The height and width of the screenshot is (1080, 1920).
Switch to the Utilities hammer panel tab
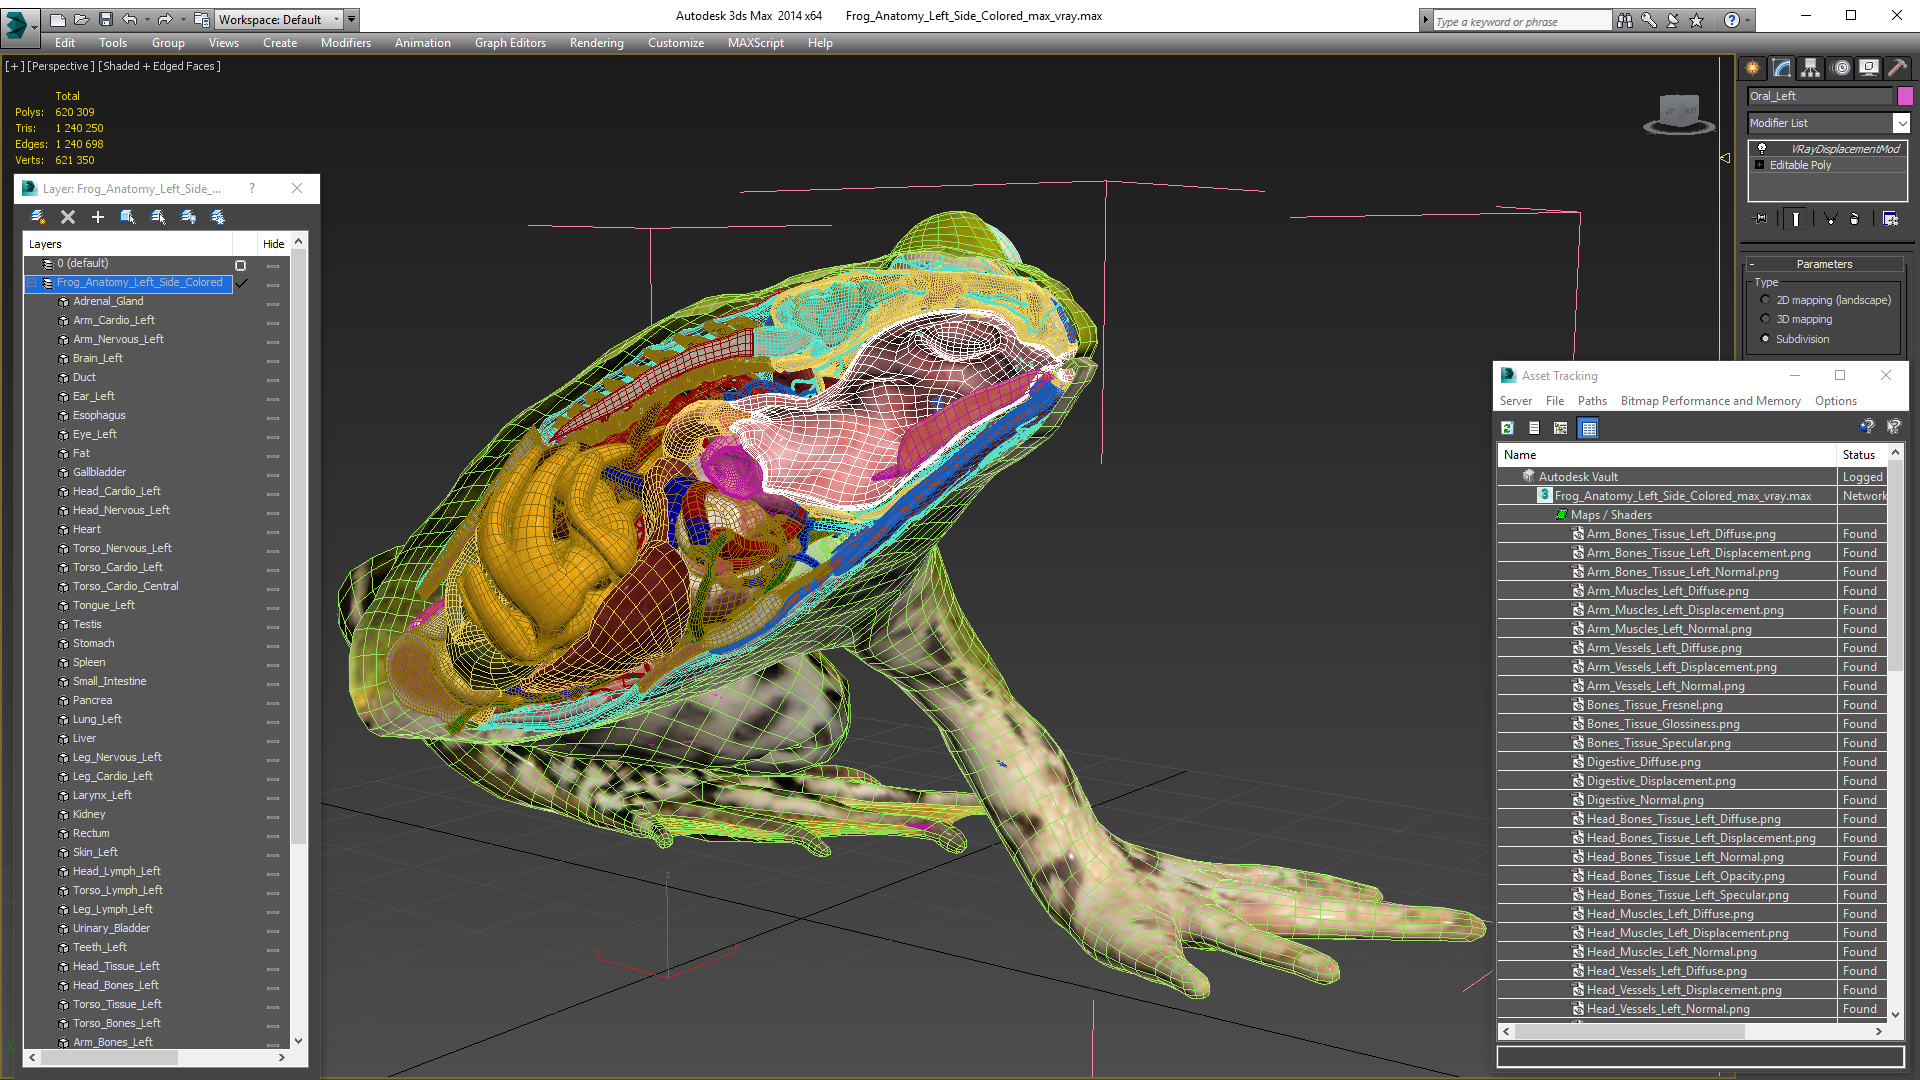pyautogui.click(x=1897, y=68)
